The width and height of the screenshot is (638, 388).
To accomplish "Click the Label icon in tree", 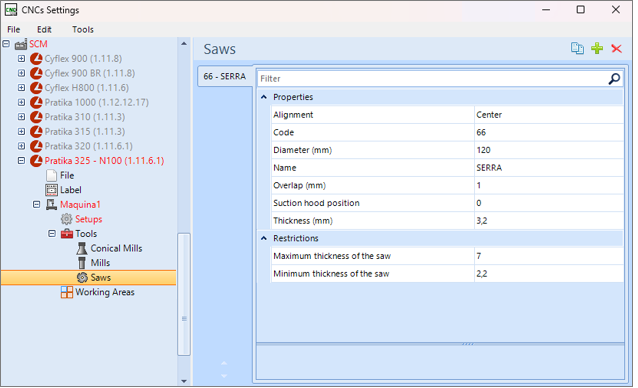I will coord(51,190).
